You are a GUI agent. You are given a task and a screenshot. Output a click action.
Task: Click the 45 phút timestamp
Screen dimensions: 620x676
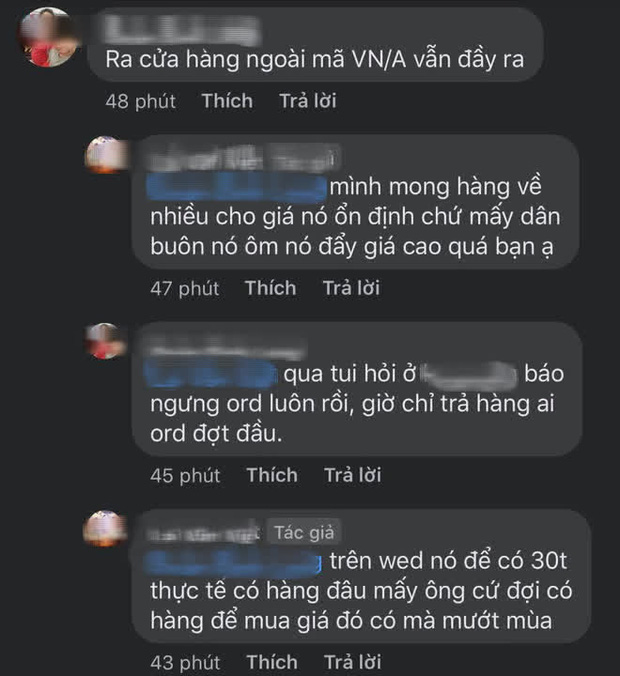pos(185,475)
